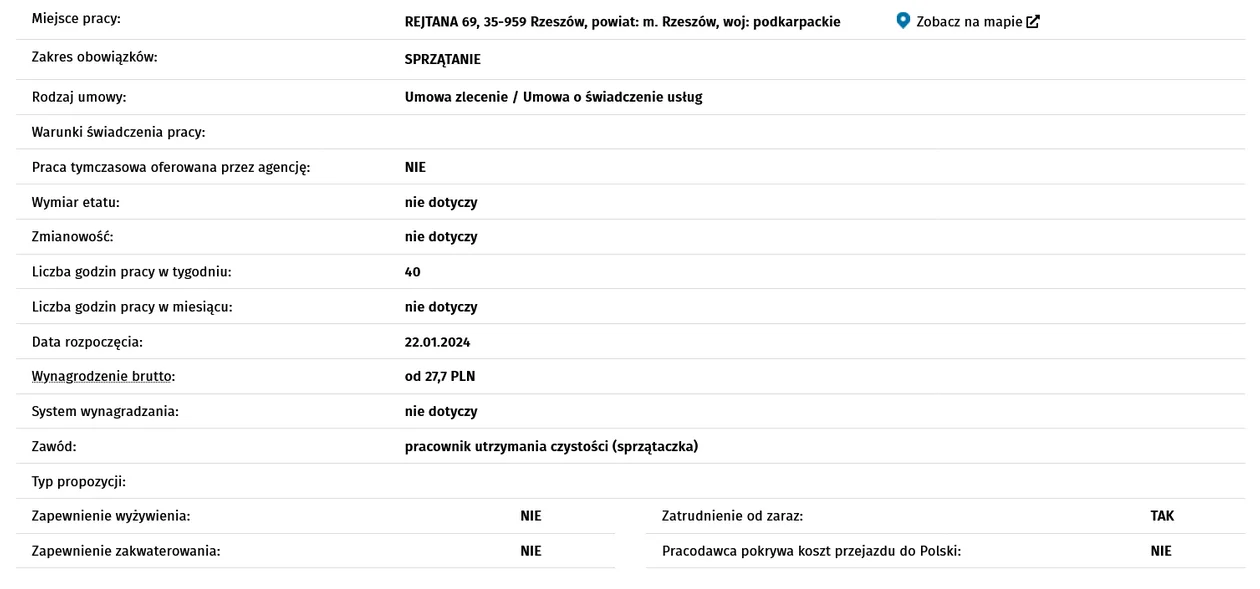The height and width of the screenshot is (589, 1260).
Task: Click the 'NIE' value for travel cost coverage
Action: [1161, 551]
